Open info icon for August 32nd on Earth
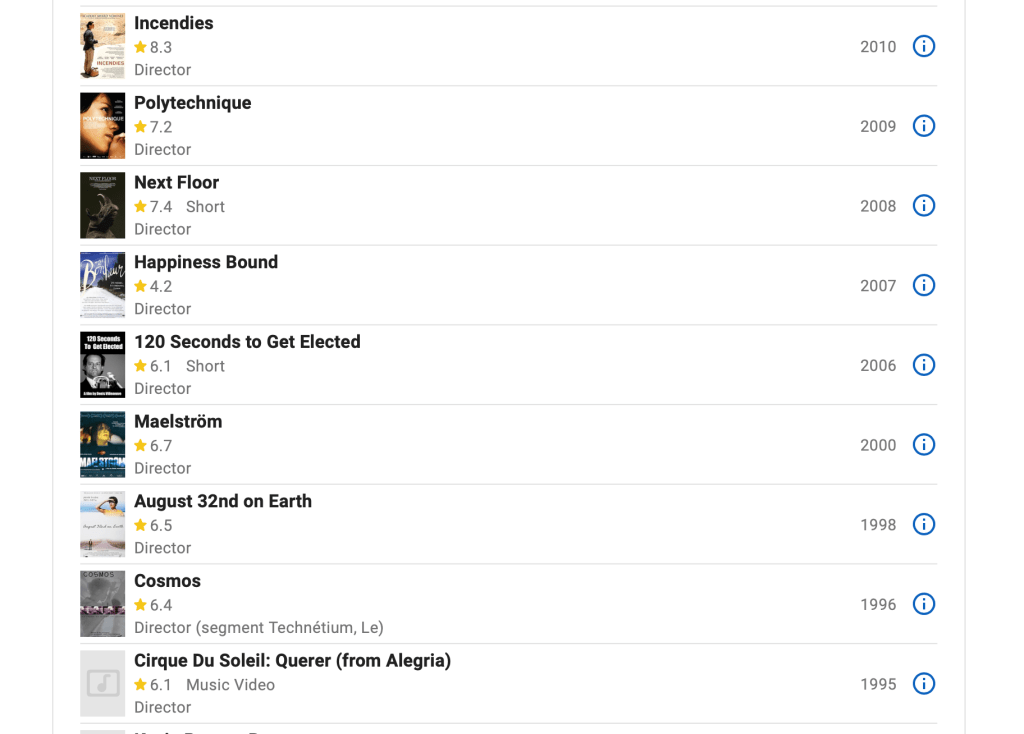This screenshot has width=1024, height=734. pyautogui.click(x=924, y=525)
